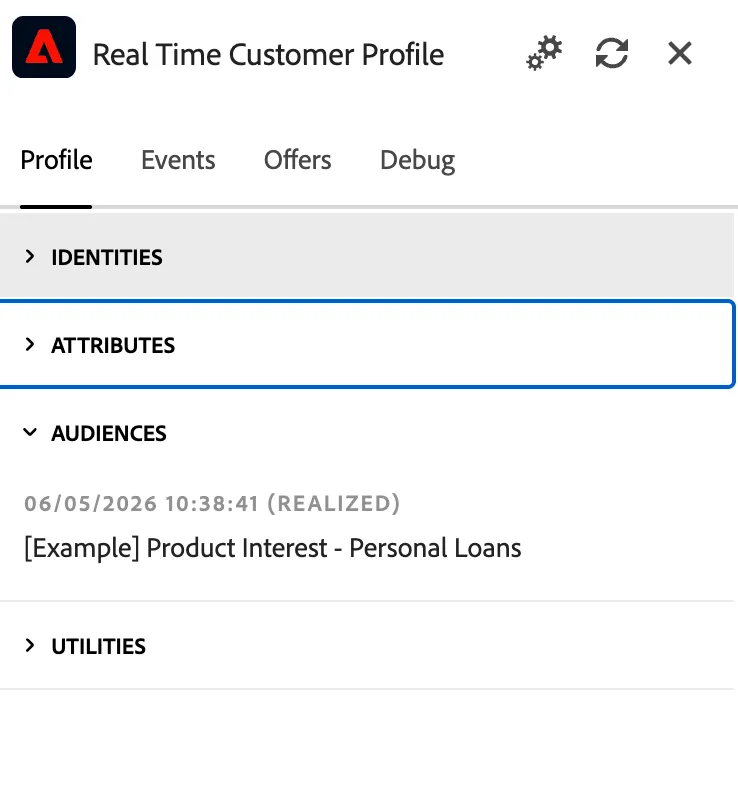Viewport: 738px width, 802px height.
Task: Click the ATTRIBUTES heading label
Action: click(x=113, y=345)
